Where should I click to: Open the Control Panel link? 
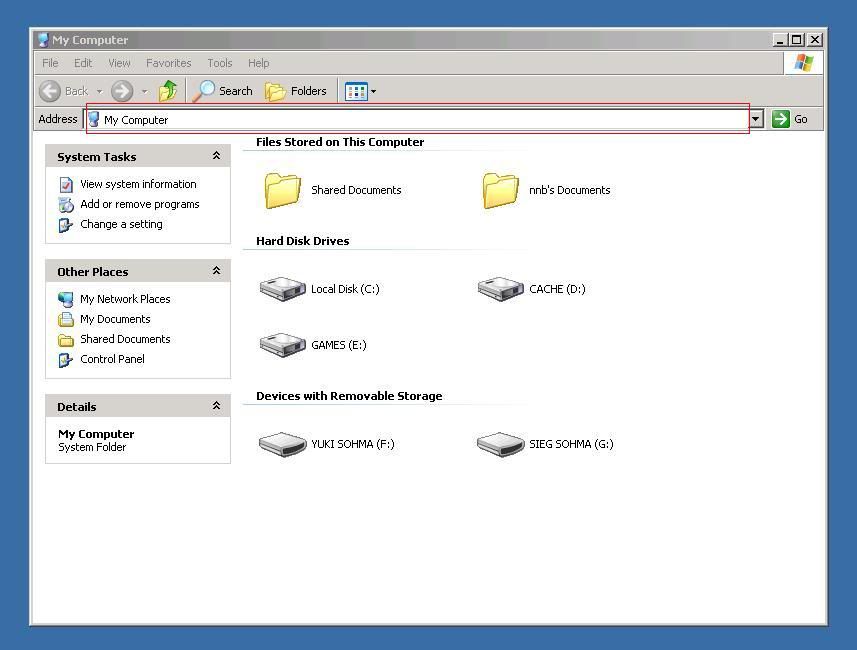(113, 359)
